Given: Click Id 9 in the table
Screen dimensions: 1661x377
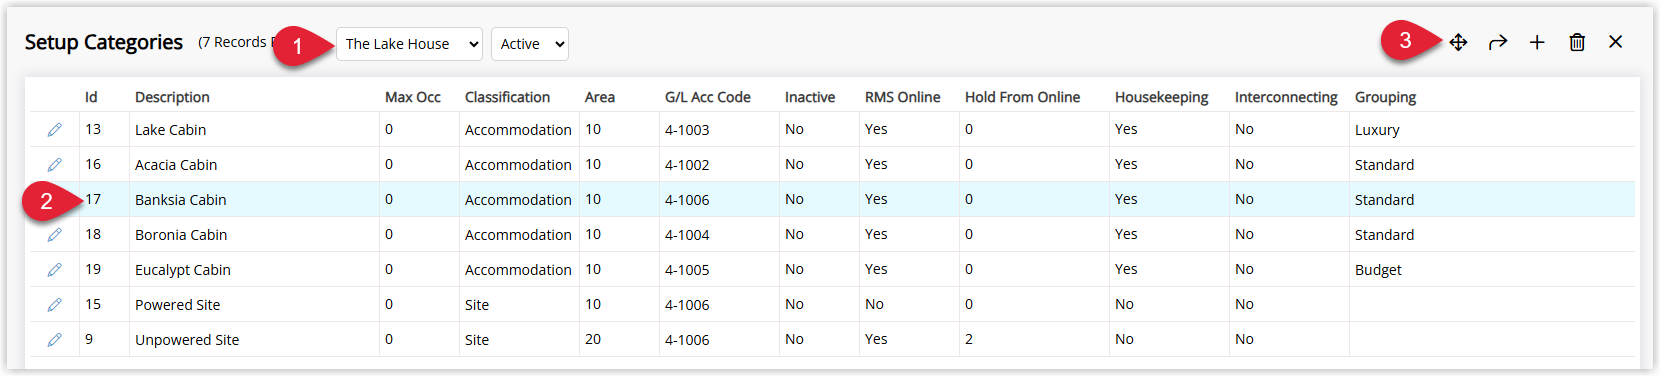Looking at the screenshot, I should click(x=89, y=340).
